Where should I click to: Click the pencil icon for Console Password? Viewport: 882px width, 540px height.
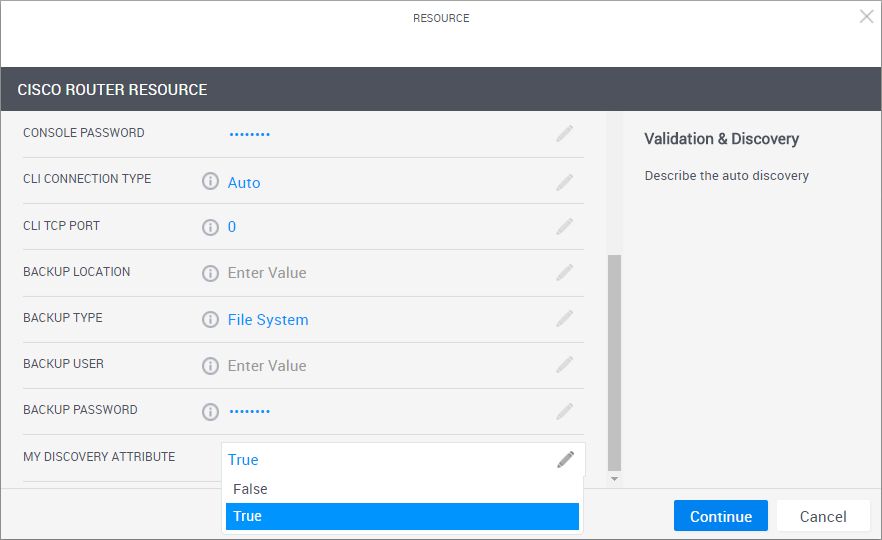(x=565, y=133)
